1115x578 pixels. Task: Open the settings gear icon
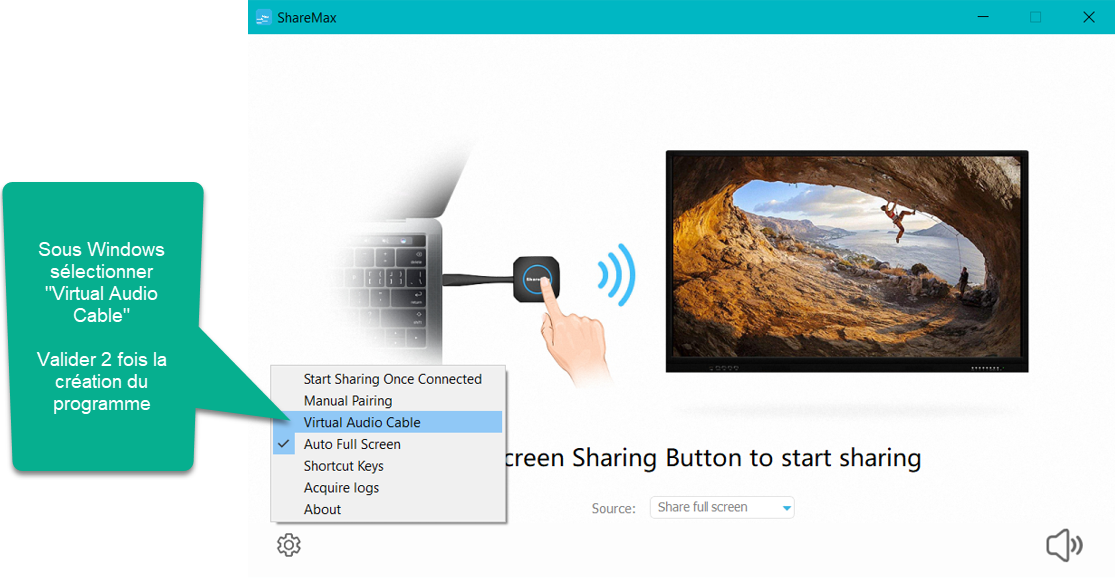click(x=289, y=545)
